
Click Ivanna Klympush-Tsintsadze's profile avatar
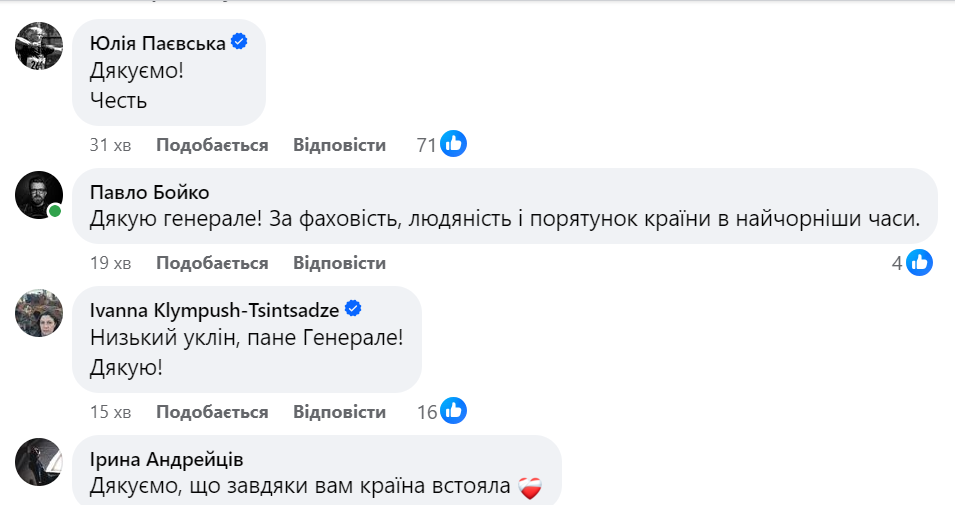click(x=39, y=314)
